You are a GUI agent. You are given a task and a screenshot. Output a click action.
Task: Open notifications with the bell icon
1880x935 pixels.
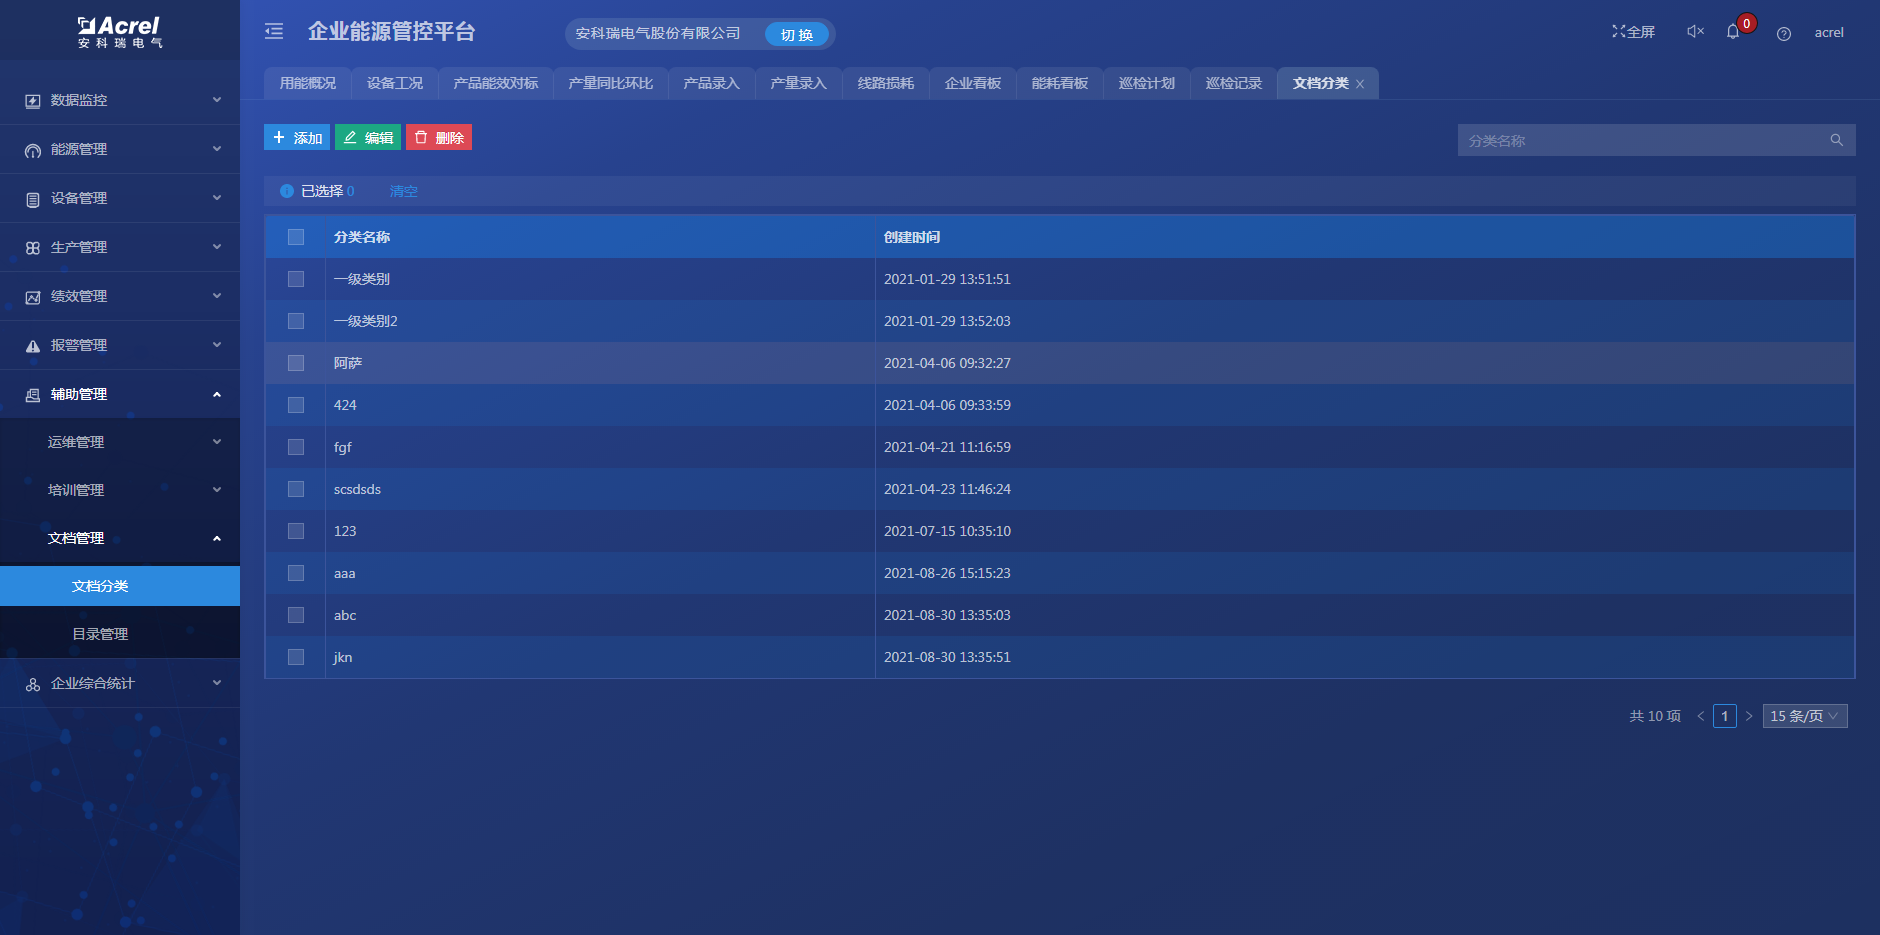[x=1733, y=32]
